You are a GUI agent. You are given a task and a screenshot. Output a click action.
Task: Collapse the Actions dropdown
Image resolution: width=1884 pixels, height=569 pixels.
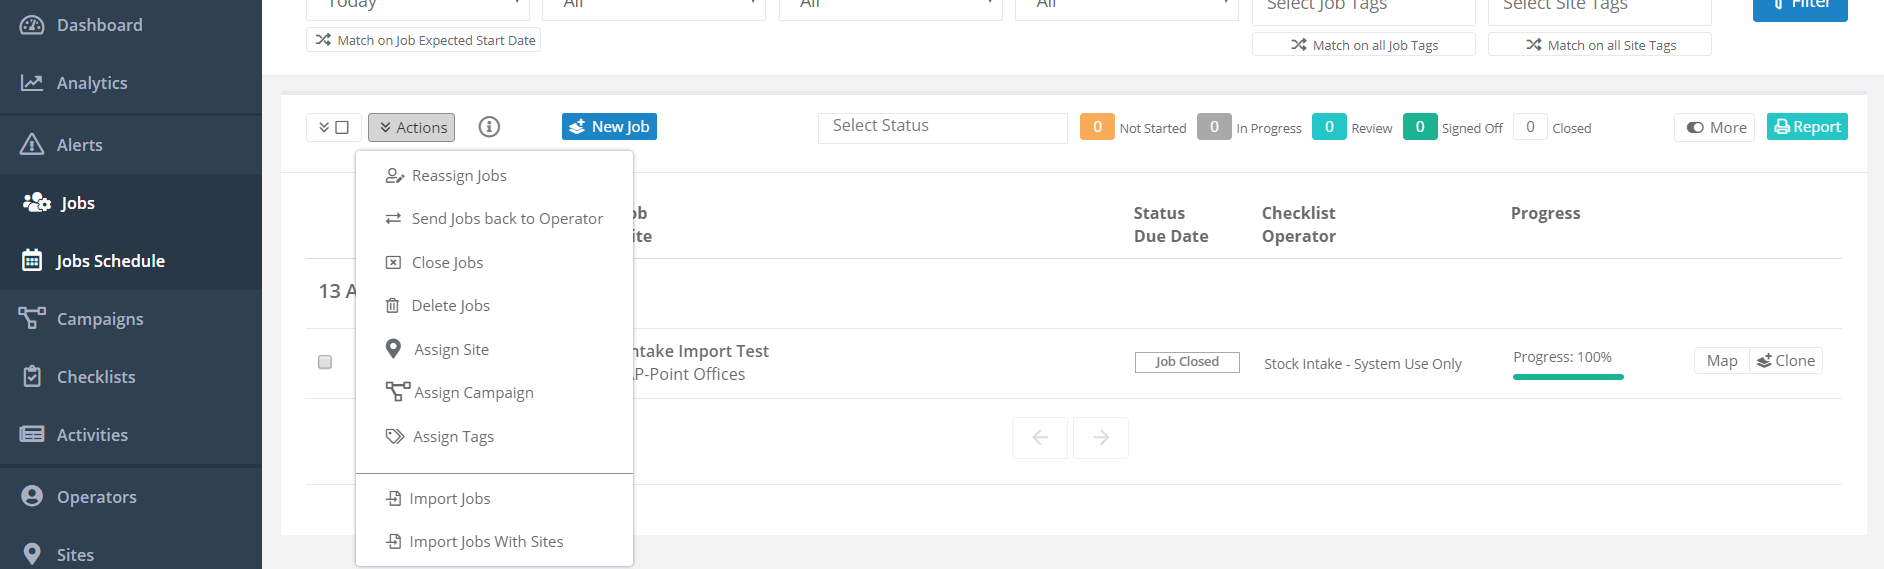coord(411,128)
